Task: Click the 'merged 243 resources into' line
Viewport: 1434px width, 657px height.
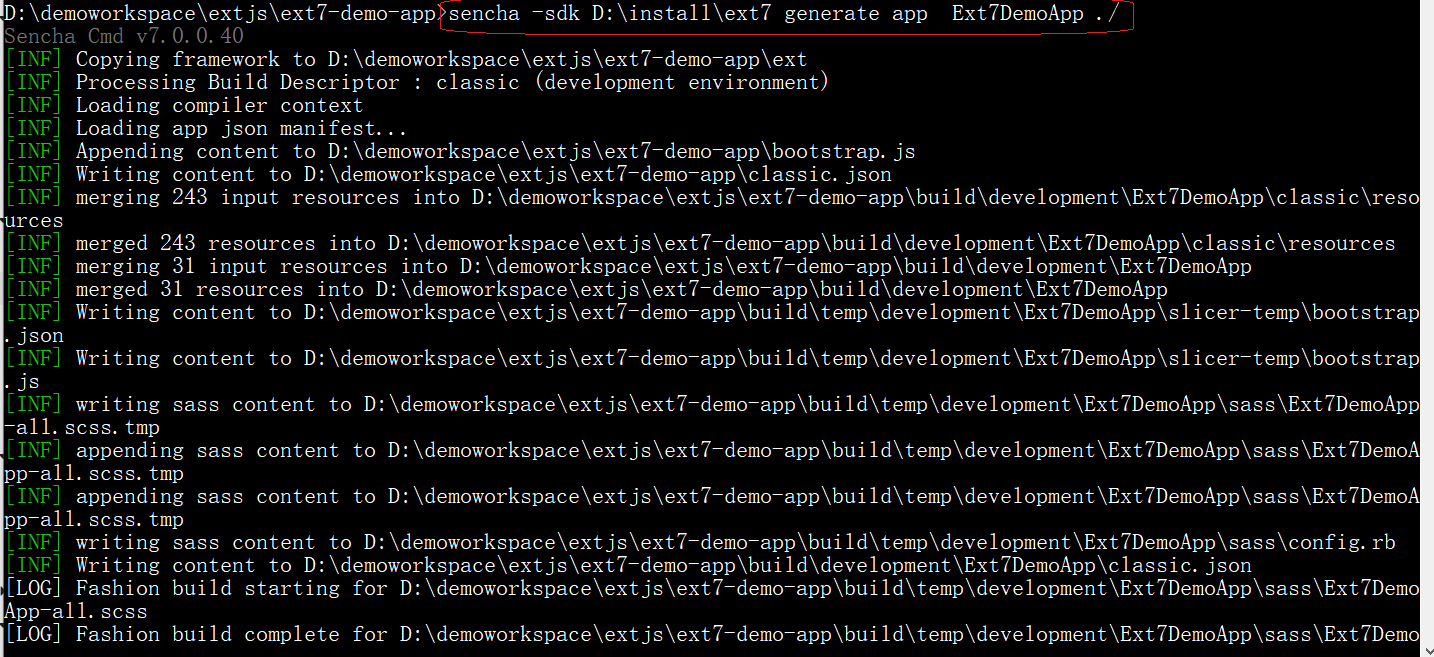Action: coord(700,244)
